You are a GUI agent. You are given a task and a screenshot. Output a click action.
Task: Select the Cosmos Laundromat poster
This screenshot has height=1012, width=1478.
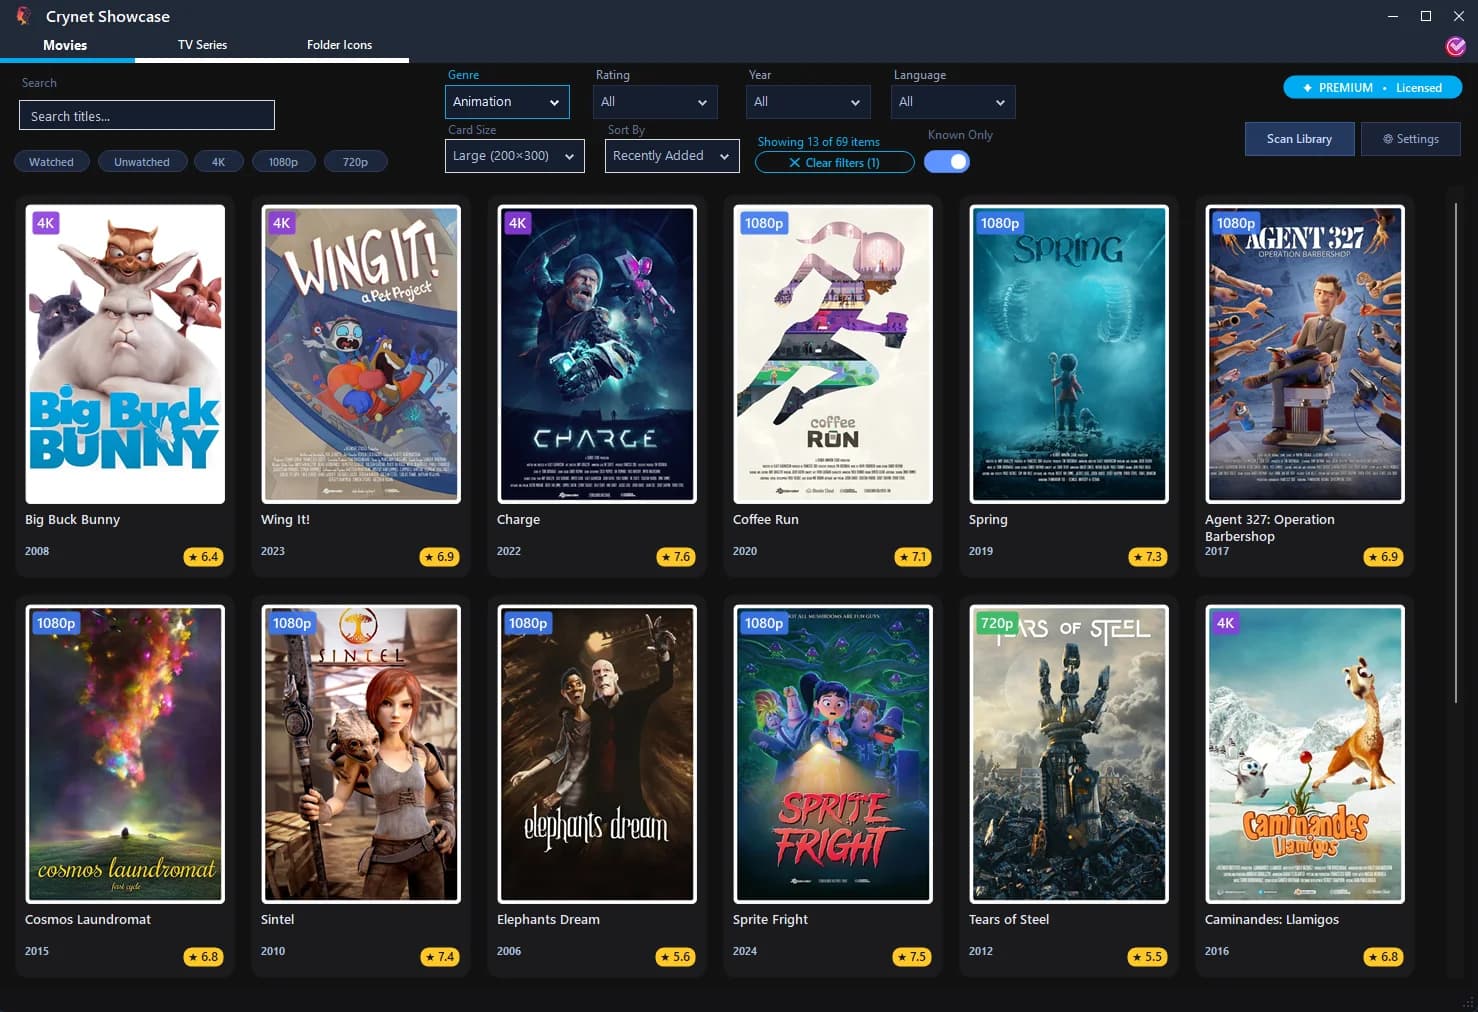(125, 754)
